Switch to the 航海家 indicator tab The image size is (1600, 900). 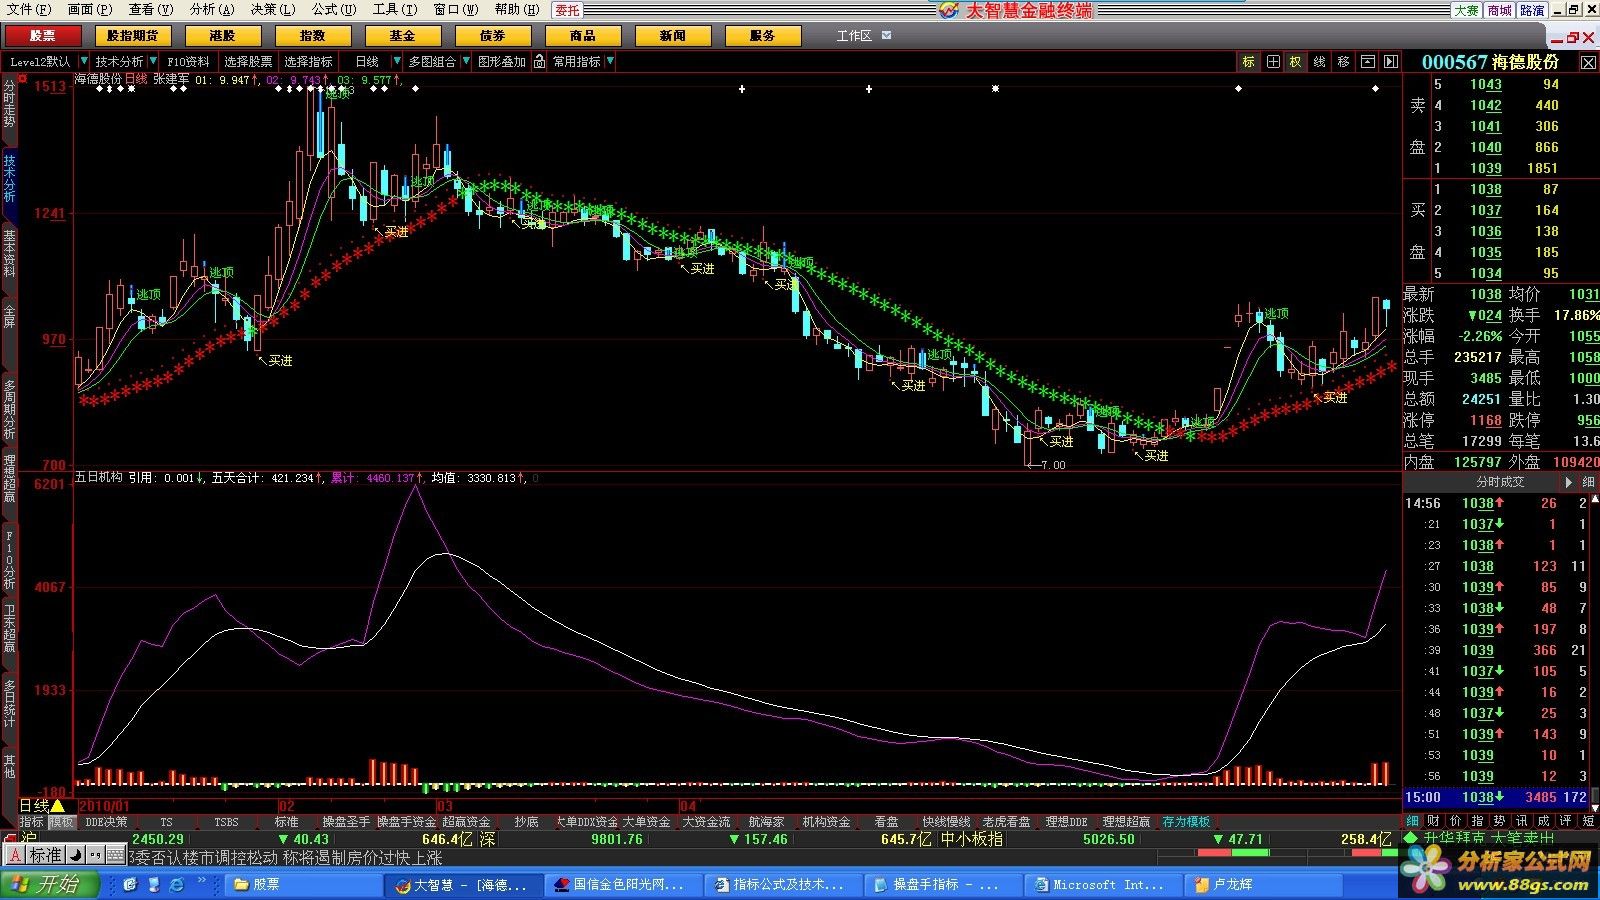[767, 822]
